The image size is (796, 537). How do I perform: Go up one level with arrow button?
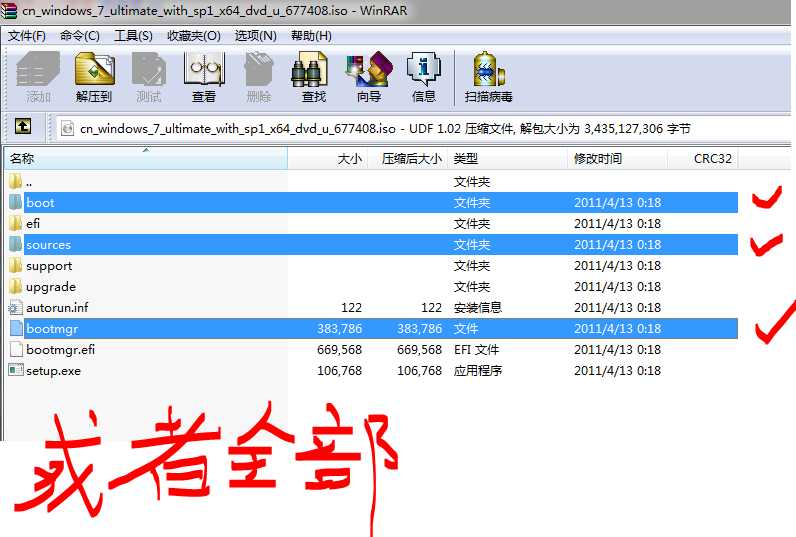pyautogui.click(x=23, y=126)
